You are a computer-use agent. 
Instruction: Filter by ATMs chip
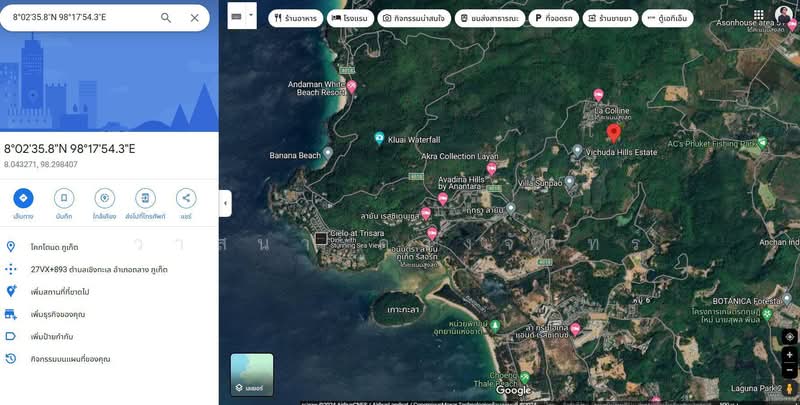(667, 18)
